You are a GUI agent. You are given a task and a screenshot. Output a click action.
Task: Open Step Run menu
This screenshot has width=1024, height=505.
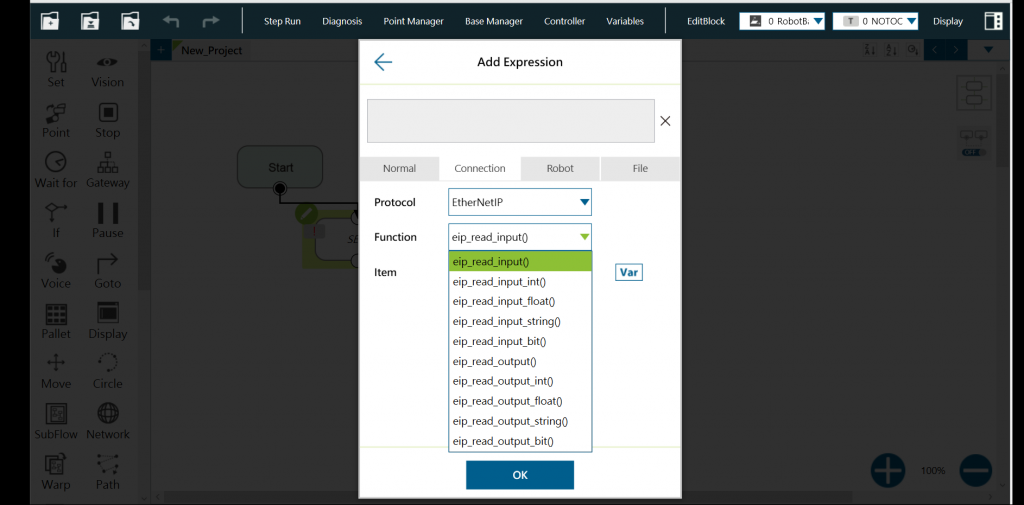pos(282,21)
